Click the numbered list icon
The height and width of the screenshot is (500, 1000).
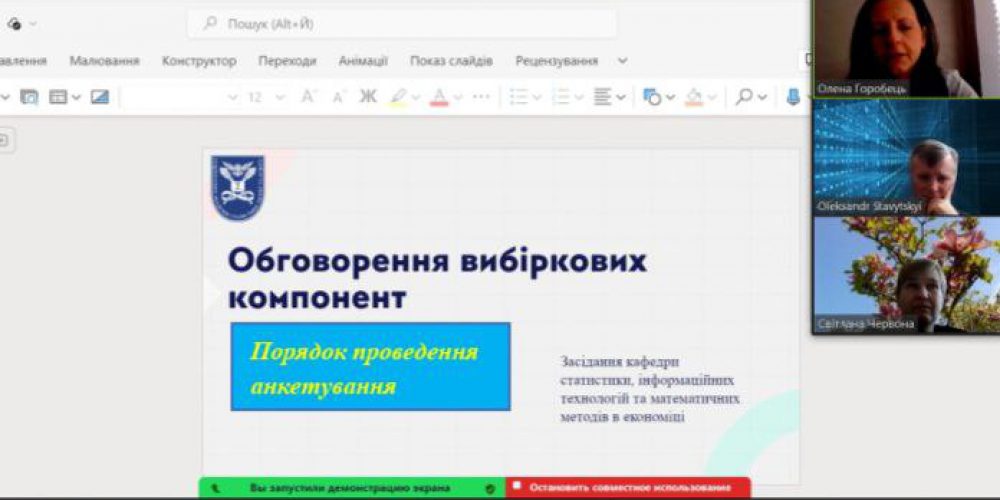560,97
